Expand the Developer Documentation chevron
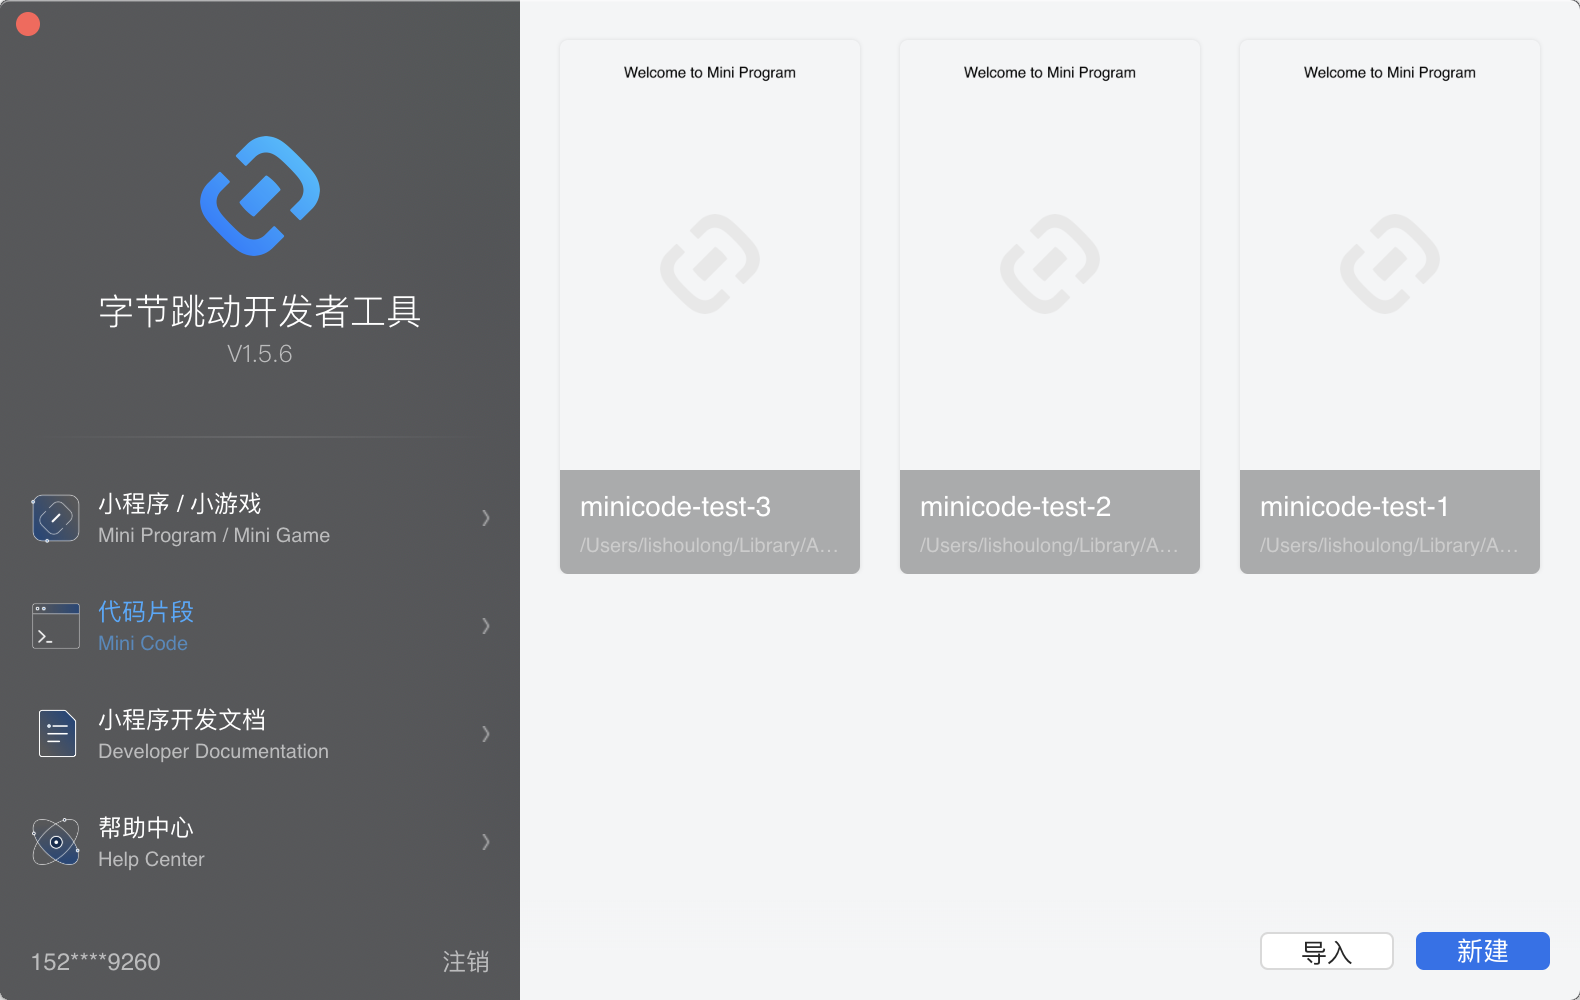 [x=486, y=734]
